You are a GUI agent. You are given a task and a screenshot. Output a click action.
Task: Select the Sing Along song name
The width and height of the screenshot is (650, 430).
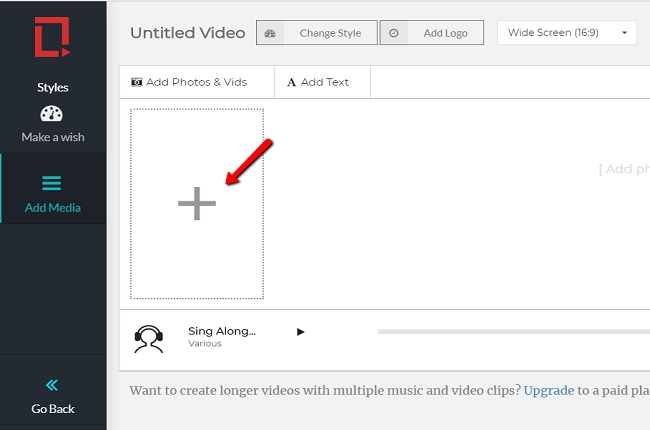tap(221, 331)
